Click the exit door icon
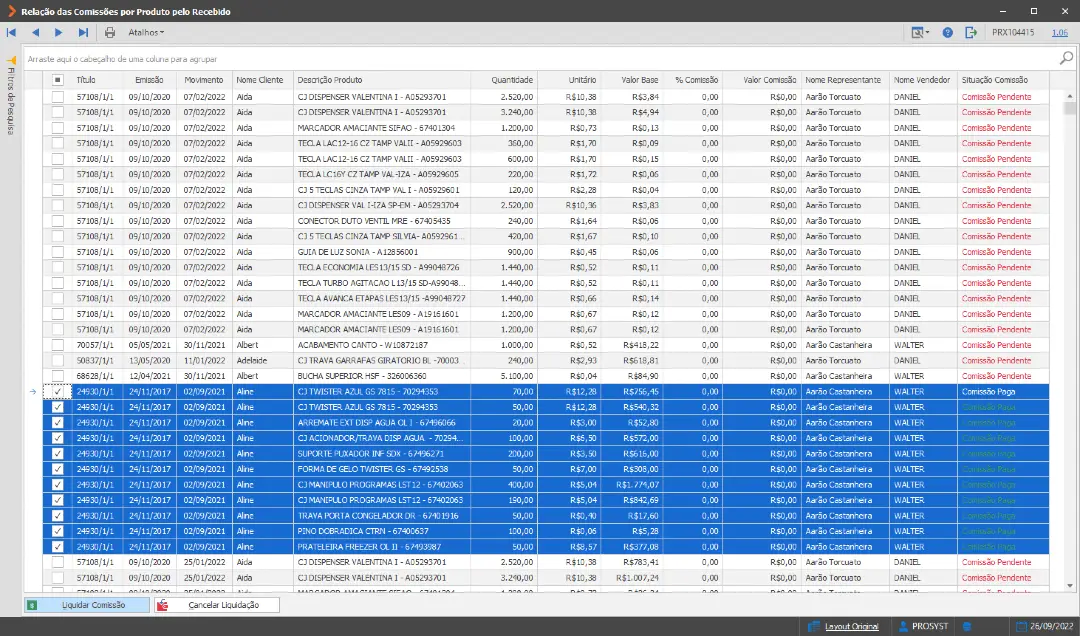This screenshot has height=636, width=1080. (970, 32)
